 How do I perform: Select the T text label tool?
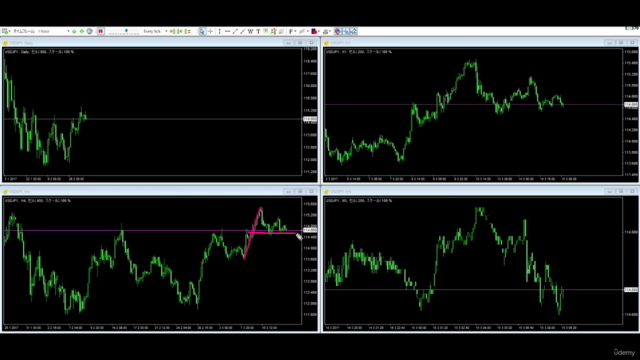click(x=258, y=31)
